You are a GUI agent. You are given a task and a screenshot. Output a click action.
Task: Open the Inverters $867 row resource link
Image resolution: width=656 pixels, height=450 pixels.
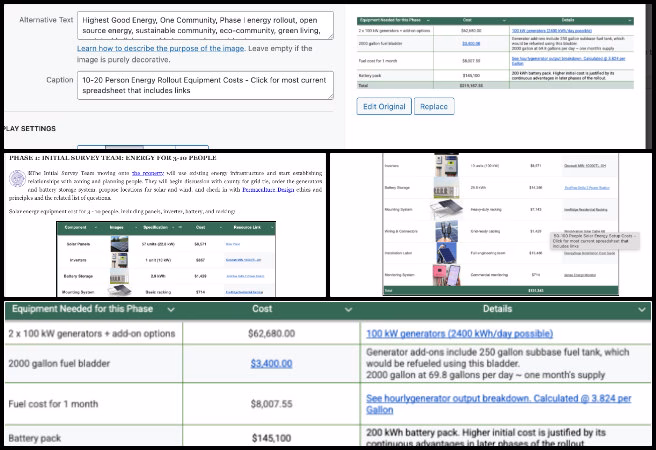(x=243, y=260)
